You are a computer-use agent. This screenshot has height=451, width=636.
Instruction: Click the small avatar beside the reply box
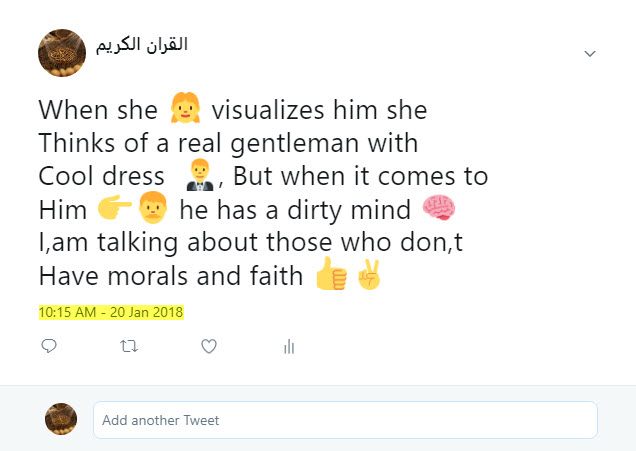tap(61, 419)
